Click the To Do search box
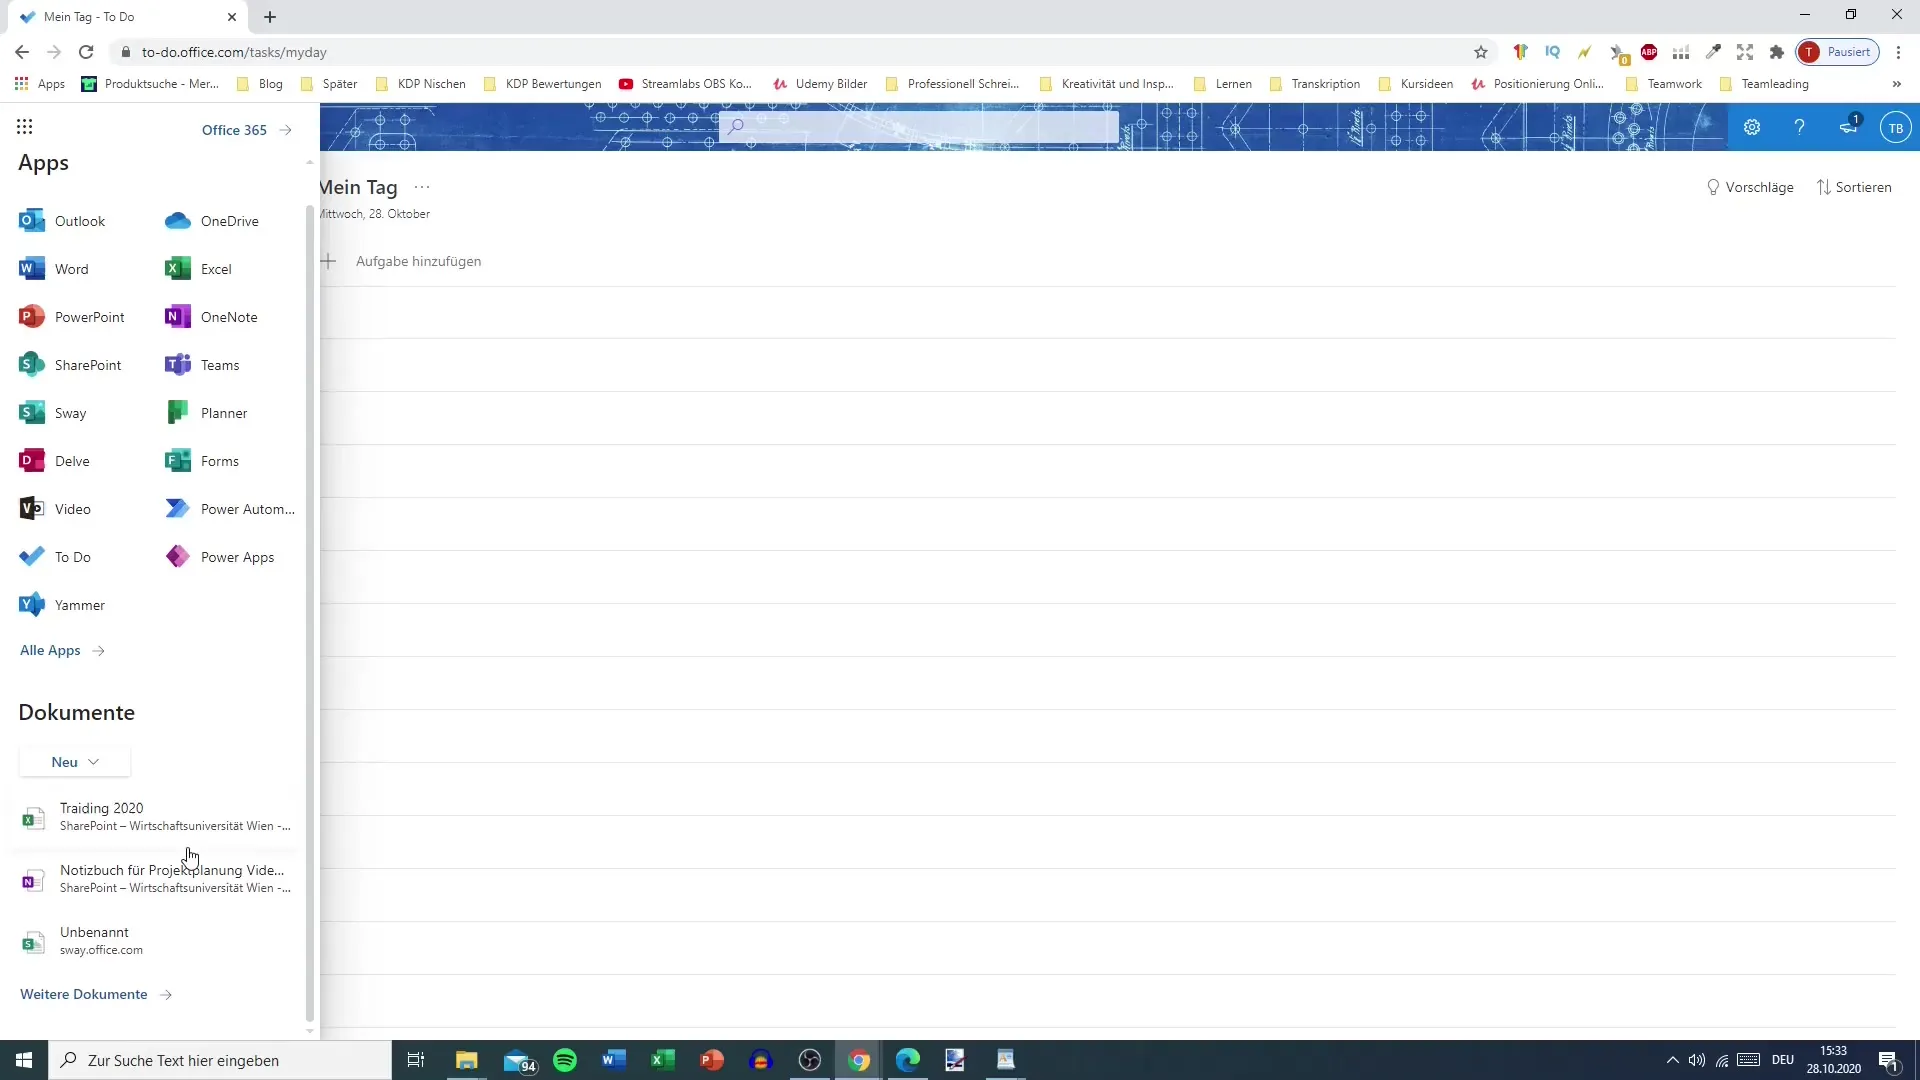Image resolution: width=1920 pixels, height=1080 pixels. (x=919, y=126)
